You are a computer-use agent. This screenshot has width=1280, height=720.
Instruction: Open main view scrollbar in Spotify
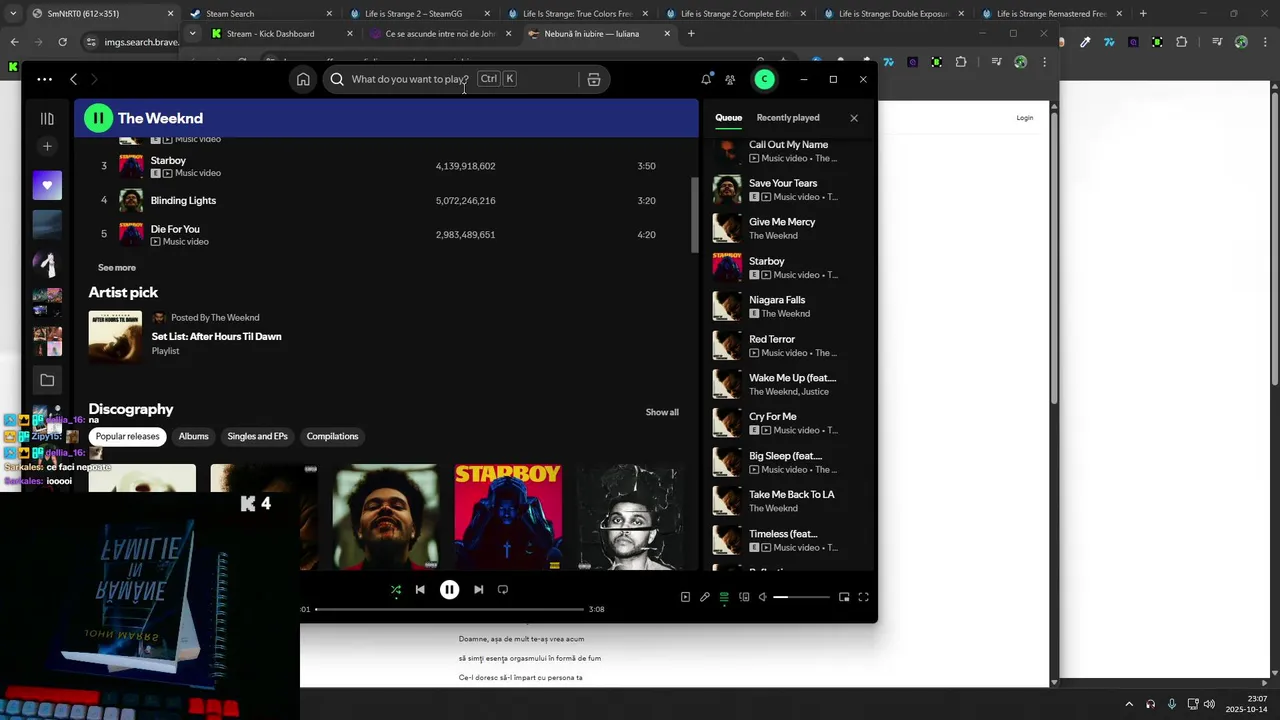tap(695, 215)
